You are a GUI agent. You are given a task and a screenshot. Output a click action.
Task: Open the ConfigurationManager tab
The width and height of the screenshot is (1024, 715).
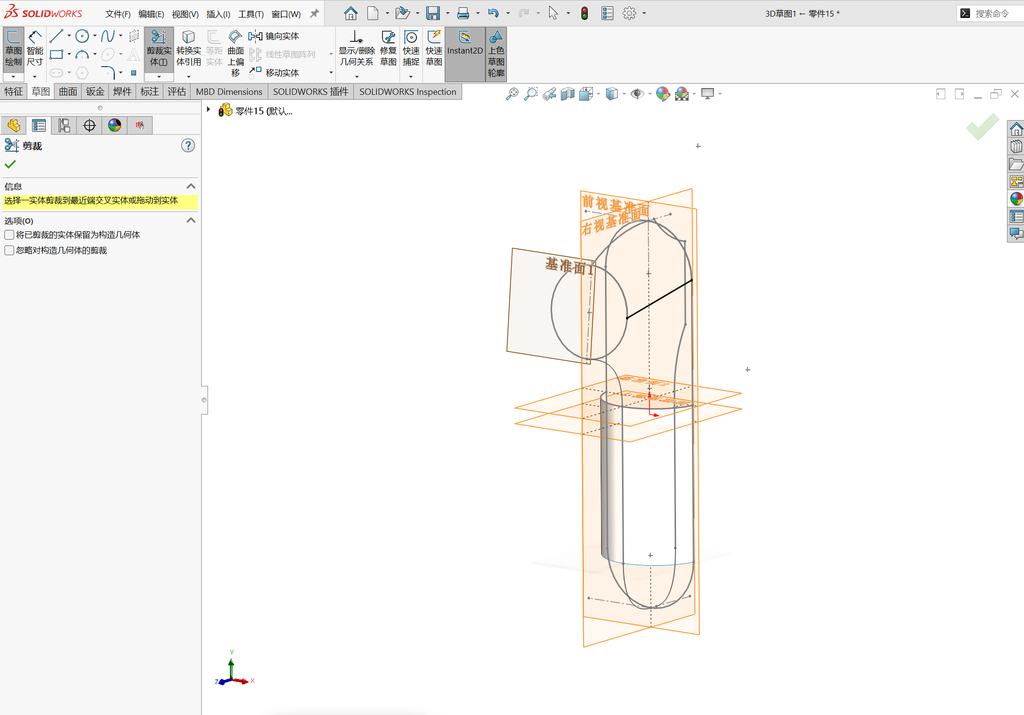64,125
